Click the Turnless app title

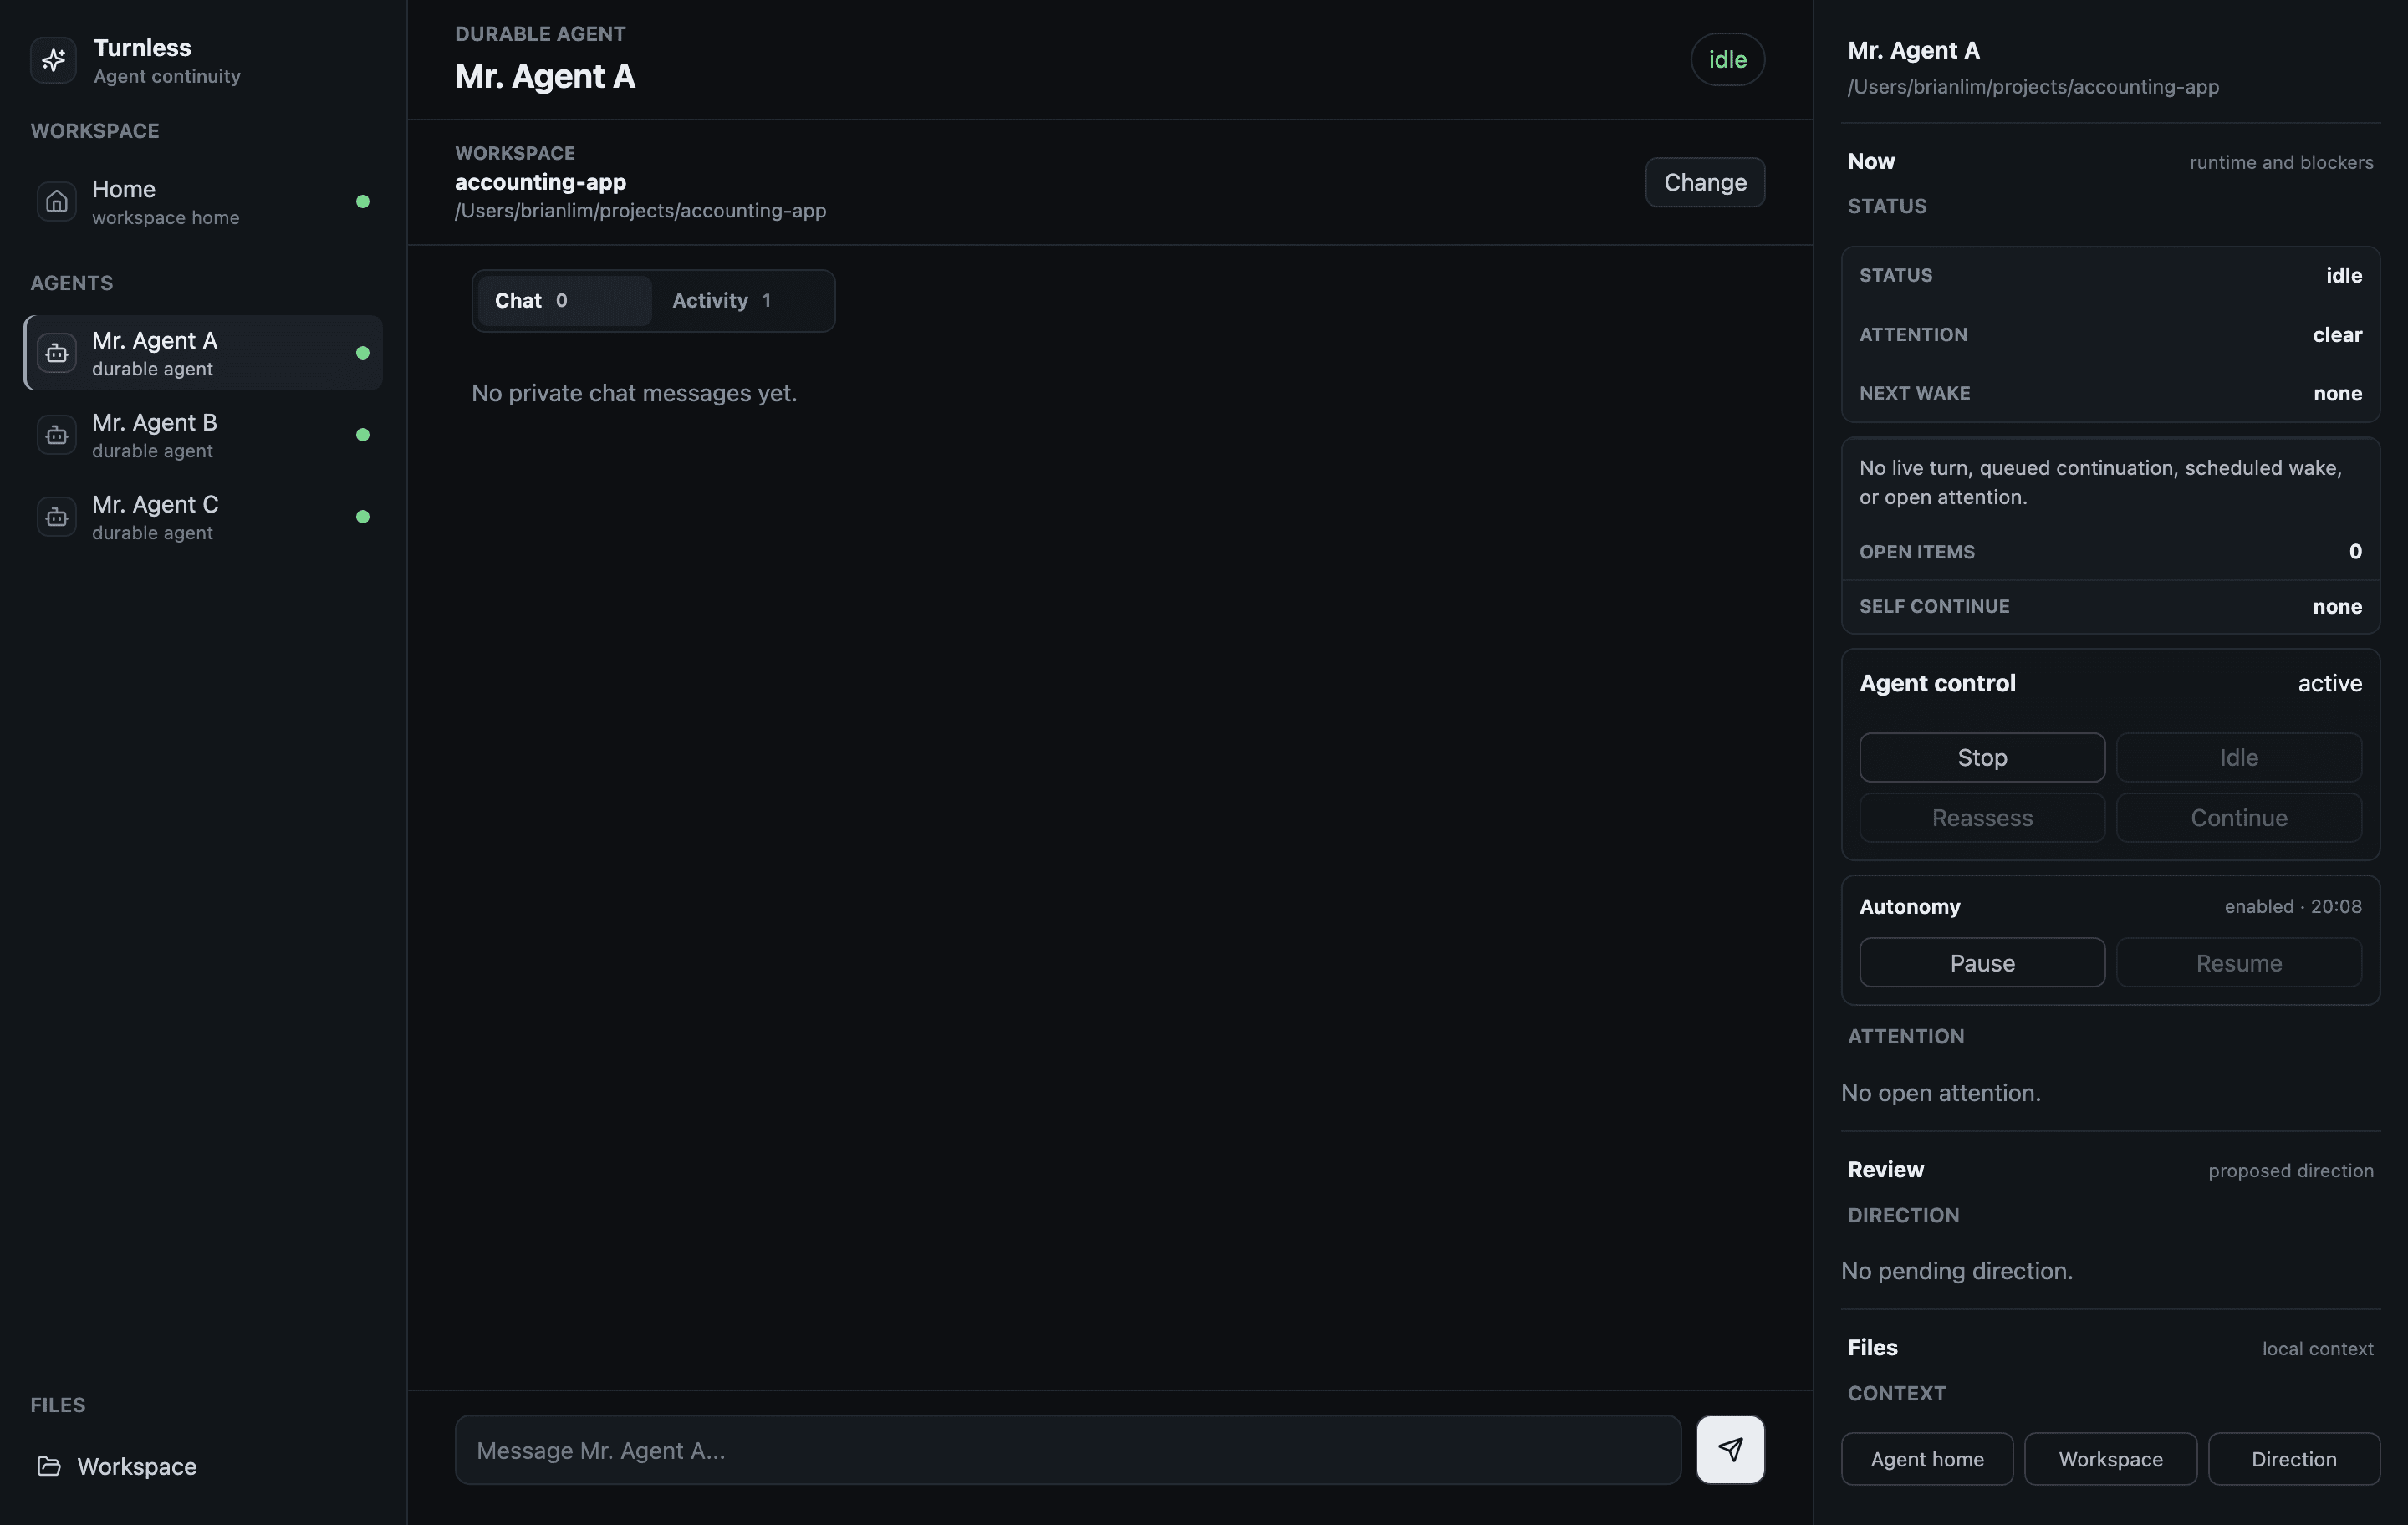142,48
